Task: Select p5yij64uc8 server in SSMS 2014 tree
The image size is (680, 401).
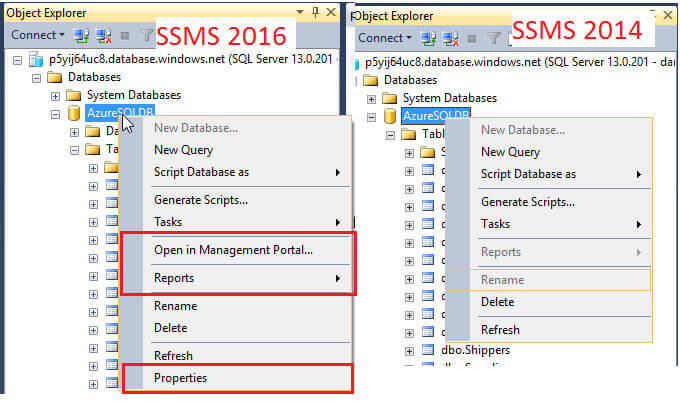Action: [520, 62]
